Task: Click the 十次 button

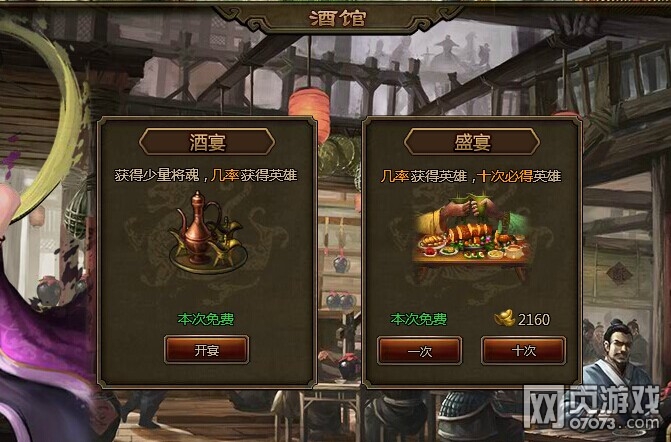Action: point(523,350)
